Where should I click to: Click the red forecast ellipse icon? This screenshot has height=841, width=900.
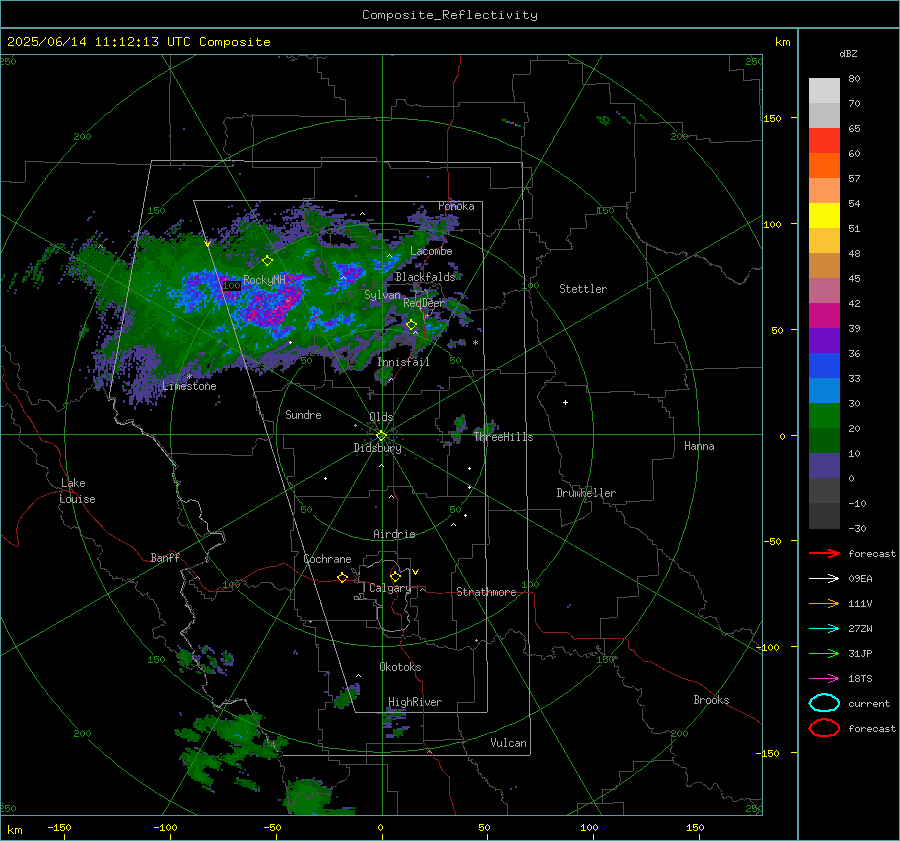click(x=824, y=728)
